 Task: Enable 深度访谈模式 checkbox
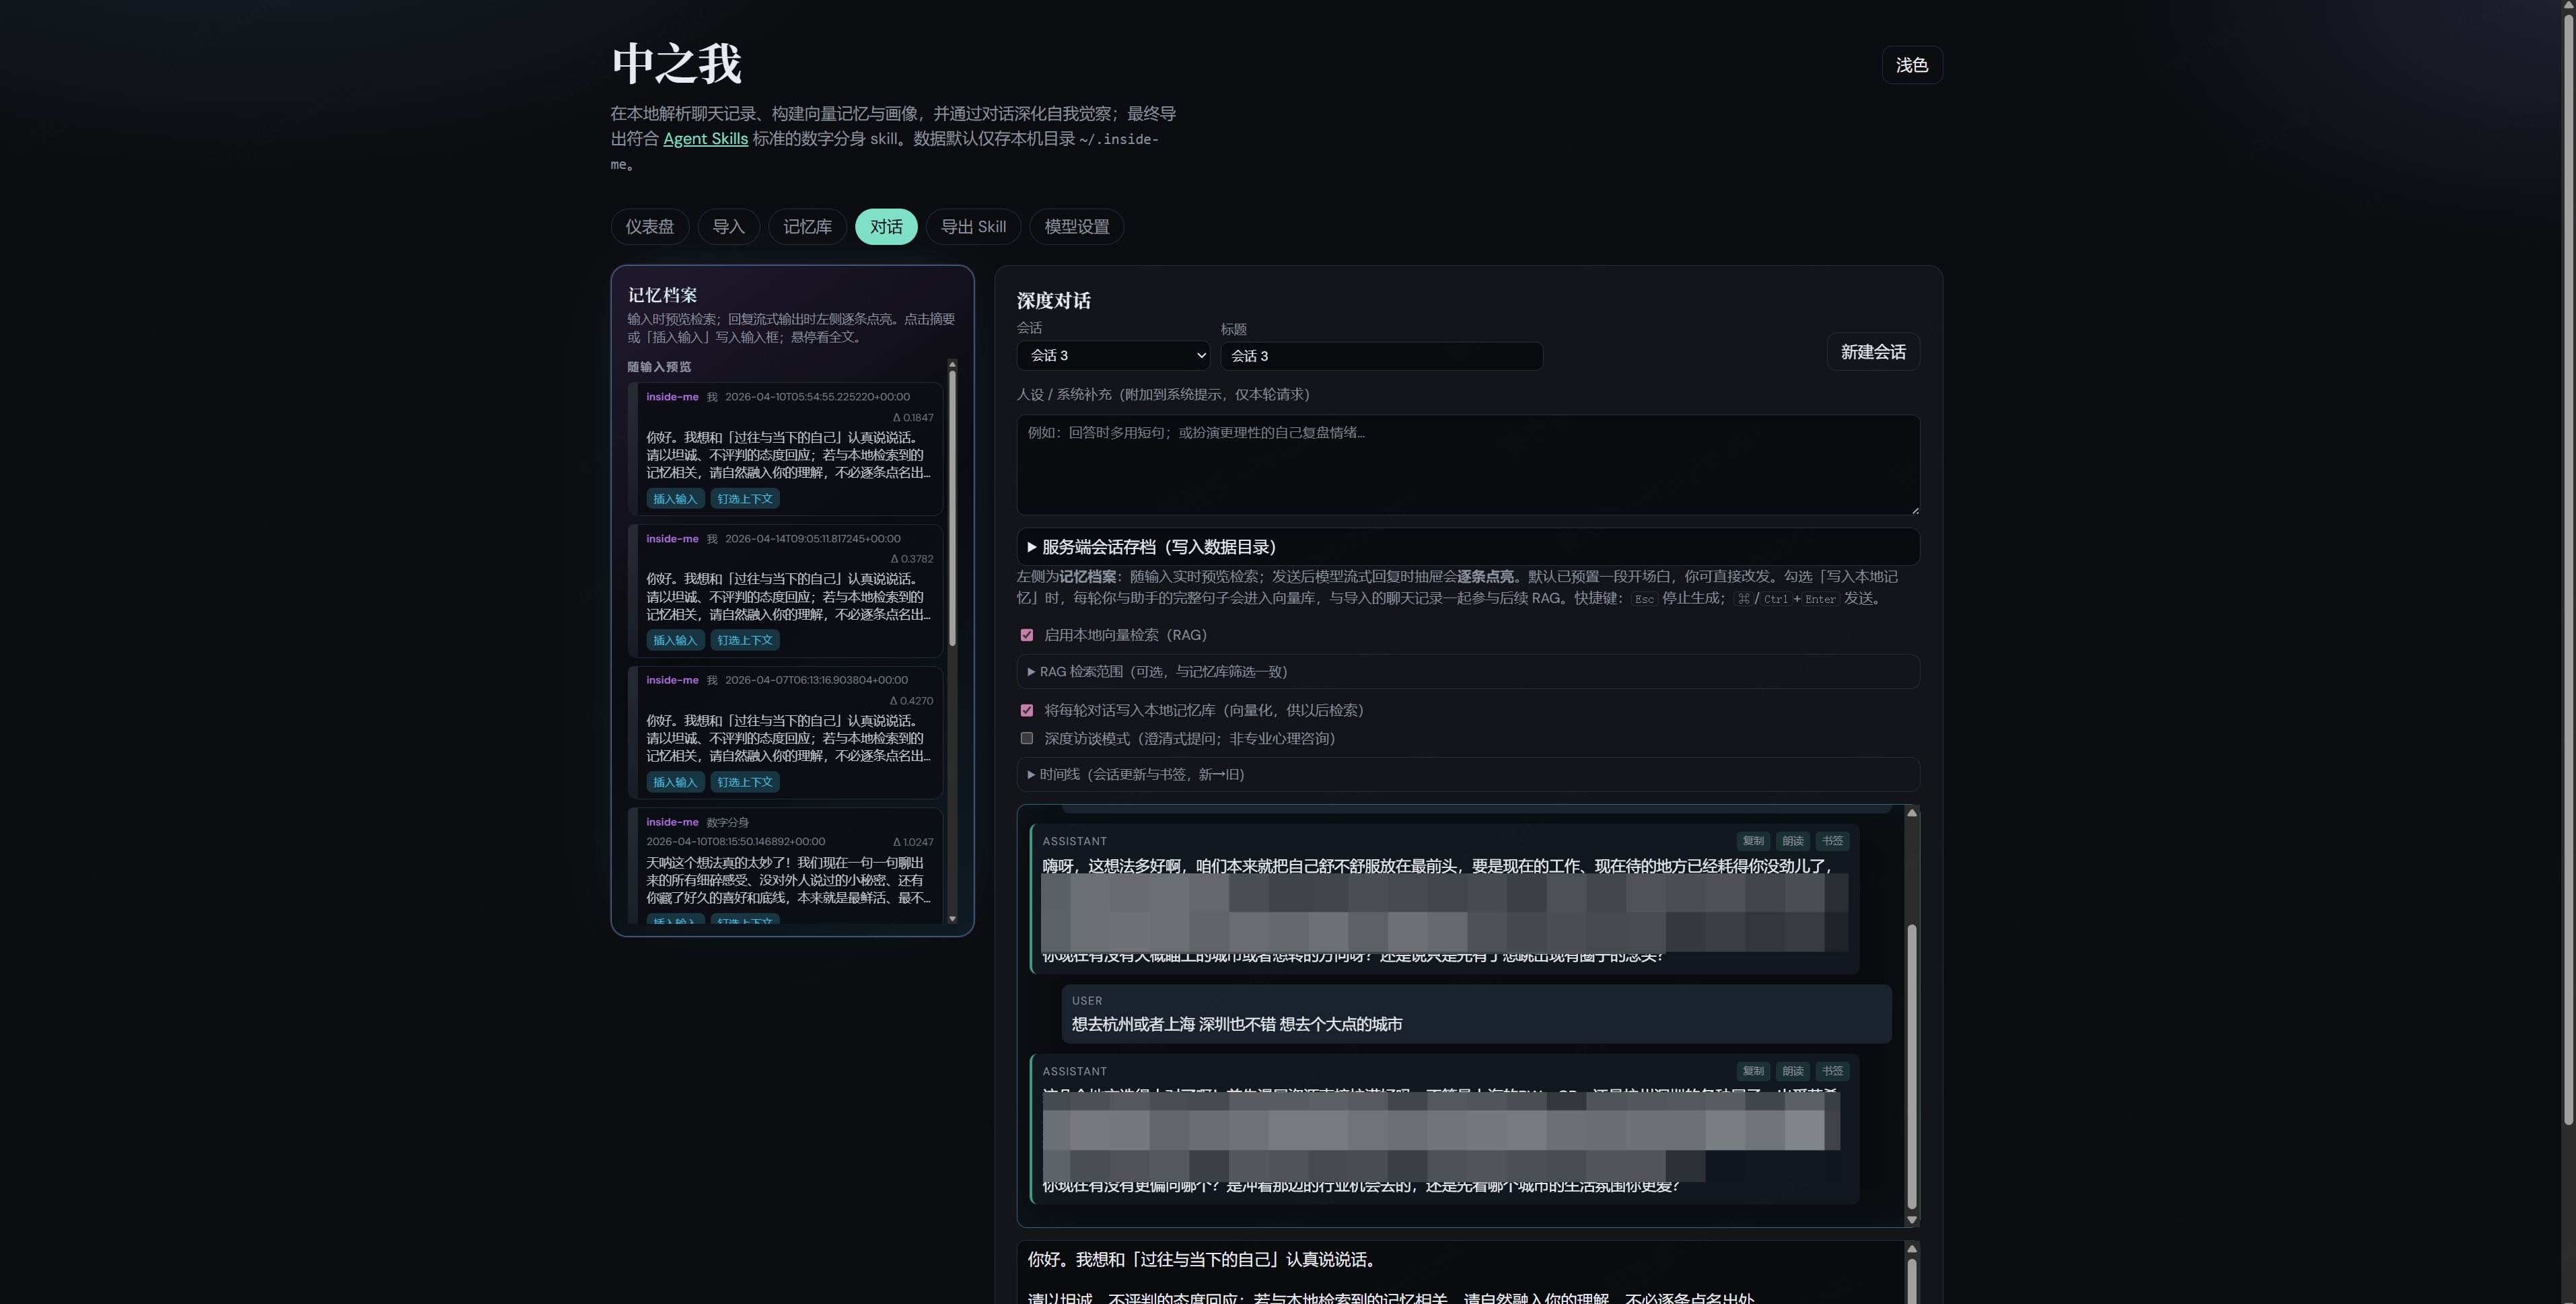1026,738
